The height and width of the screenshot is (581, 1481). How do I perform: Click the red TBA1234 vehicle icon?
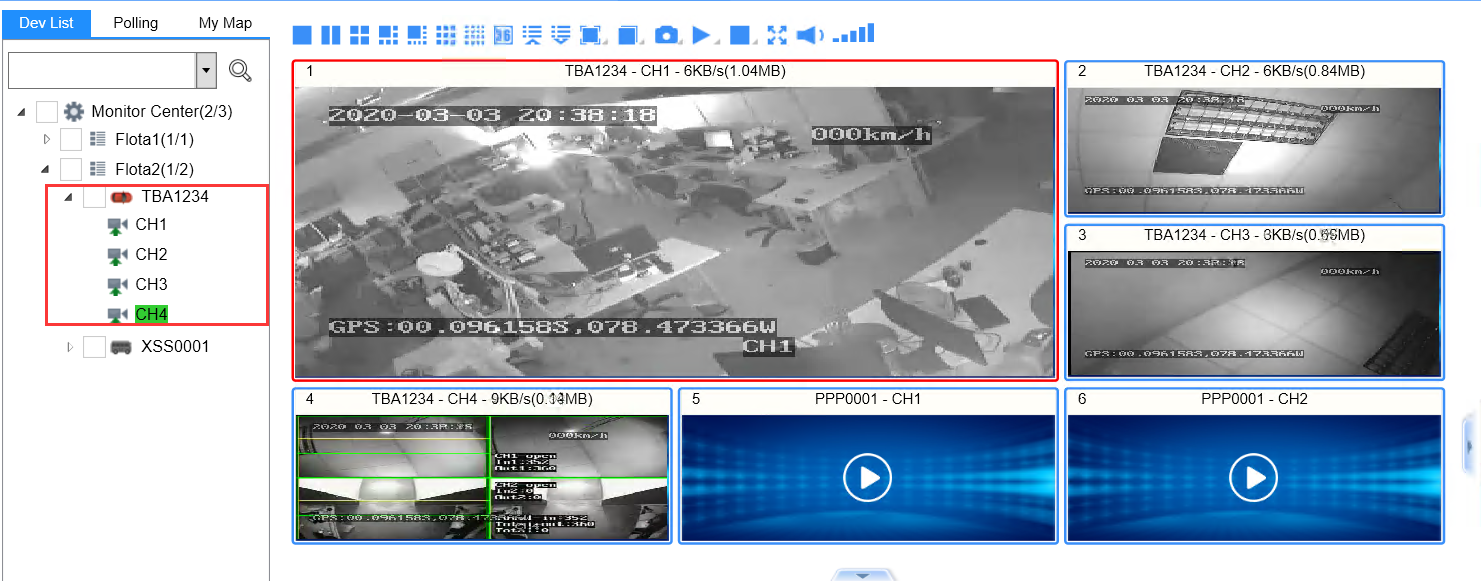[x=122, y=197]
